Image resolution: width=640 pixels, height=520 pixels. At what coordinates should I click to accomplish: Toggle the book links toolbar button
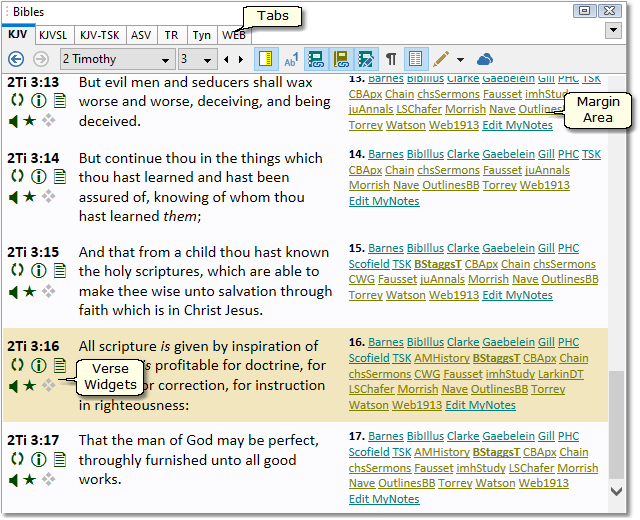tap(341, 59)
